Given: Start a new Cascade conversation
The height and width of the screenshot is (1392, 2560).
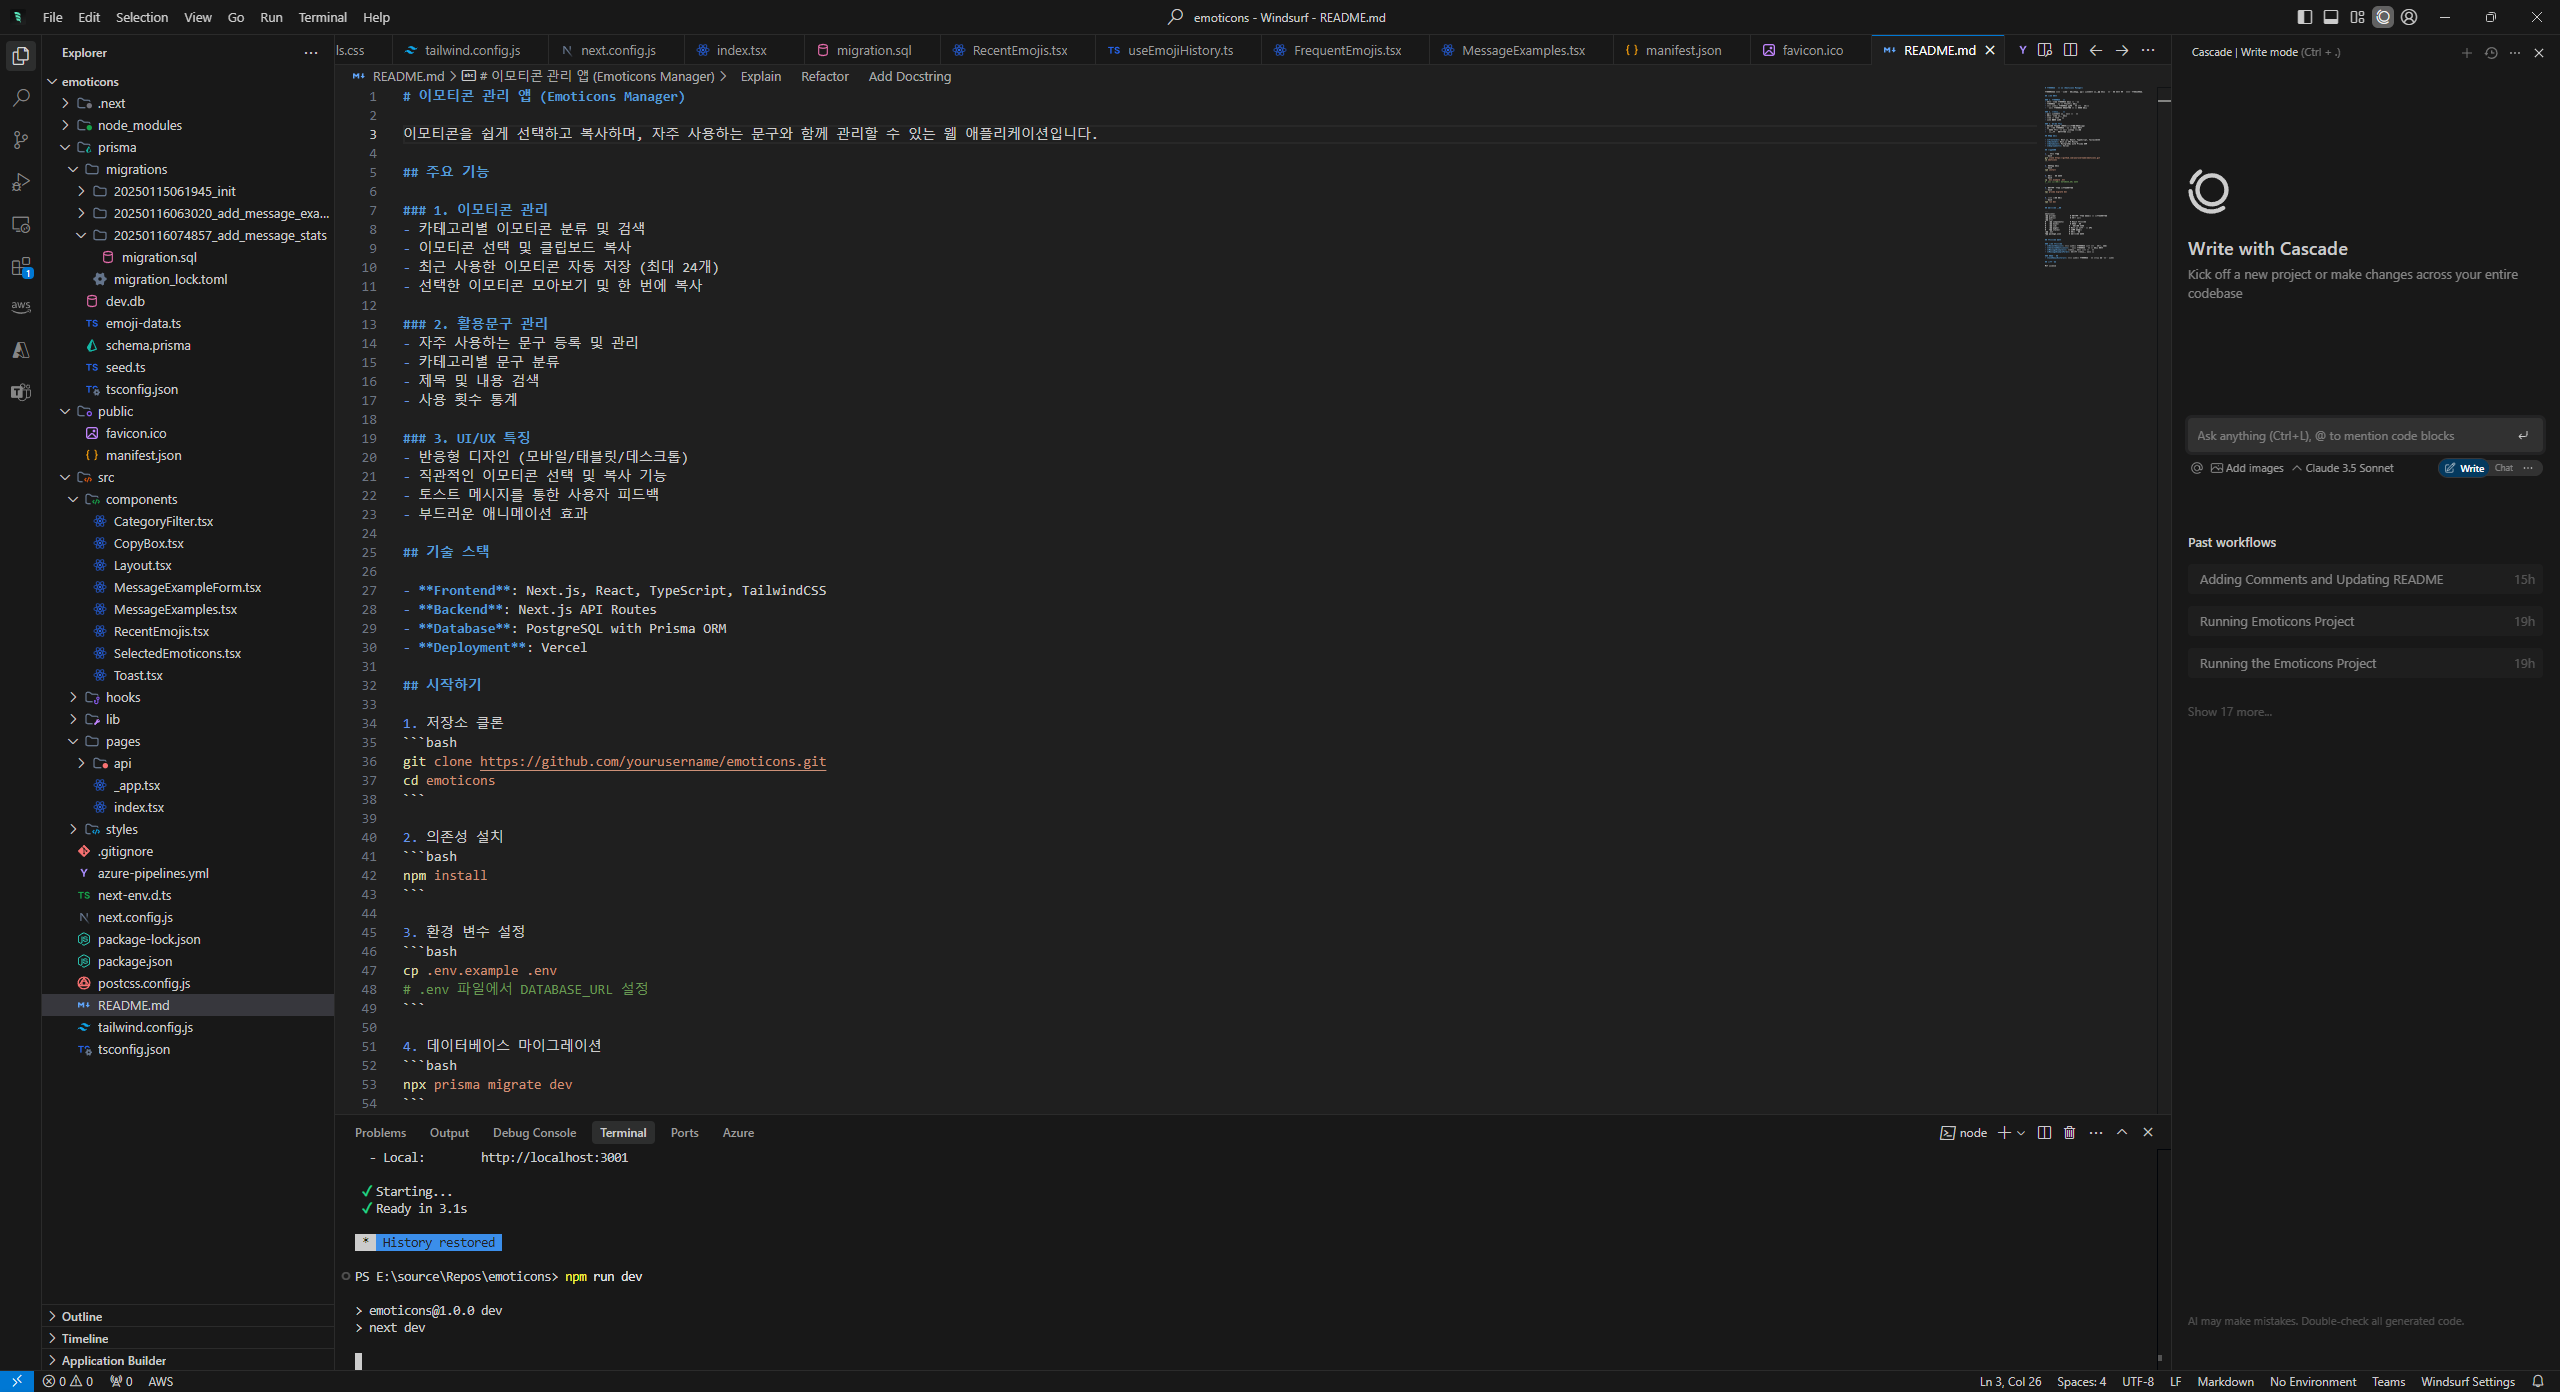Looking at the screenshot, I should (2466, 52).
